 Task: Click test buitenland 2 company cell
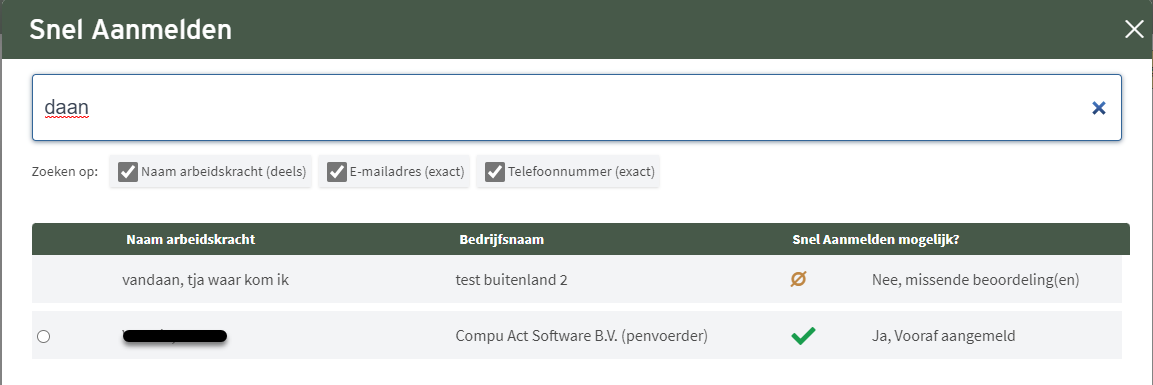pos(512,279)
